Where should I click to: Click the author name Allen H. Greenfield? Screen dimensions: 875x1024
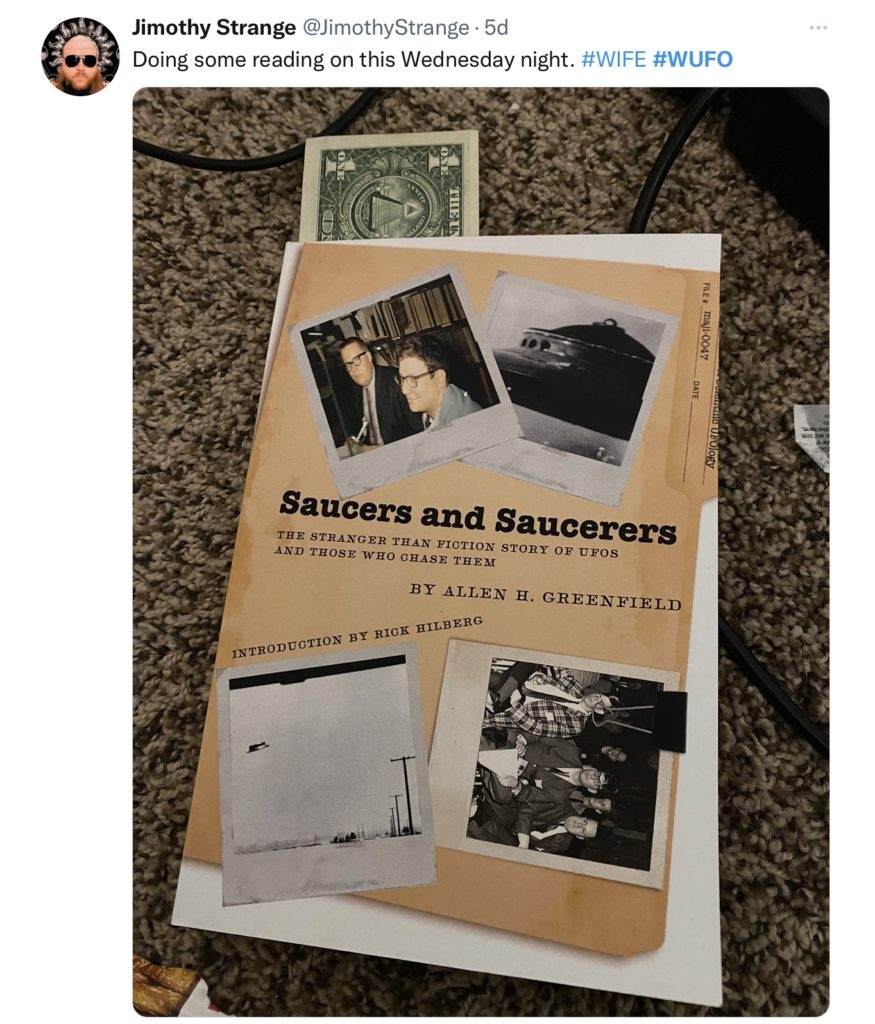545,595
